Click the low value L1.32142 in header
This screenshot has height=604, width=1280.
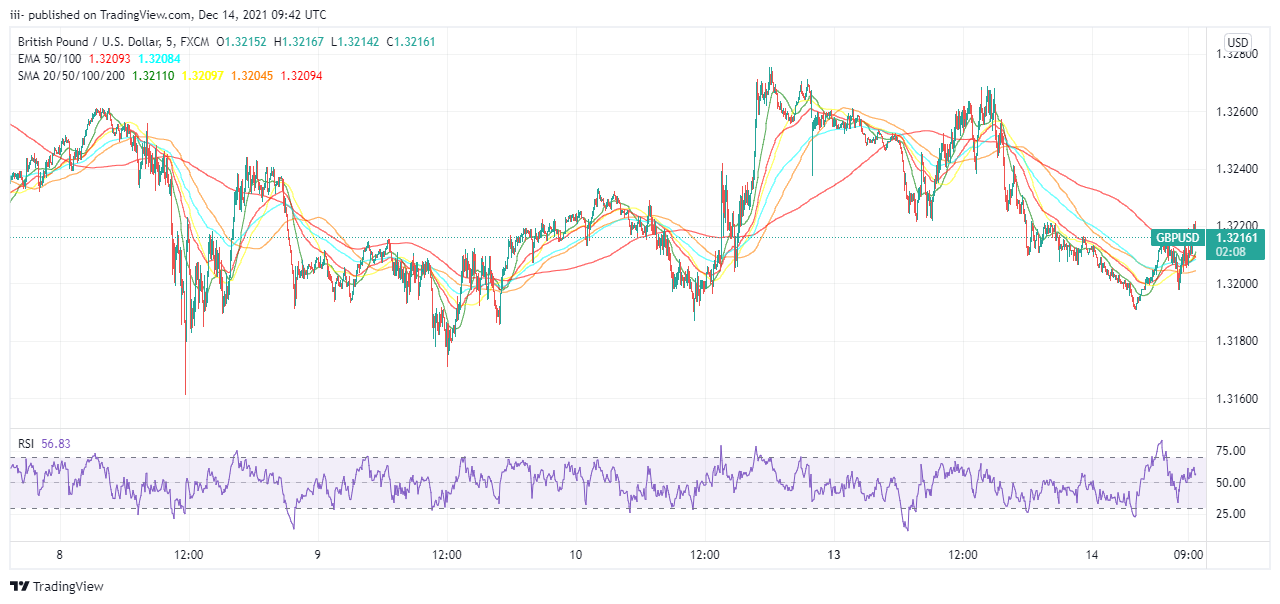pyautogui.click(x=355, y=42)
